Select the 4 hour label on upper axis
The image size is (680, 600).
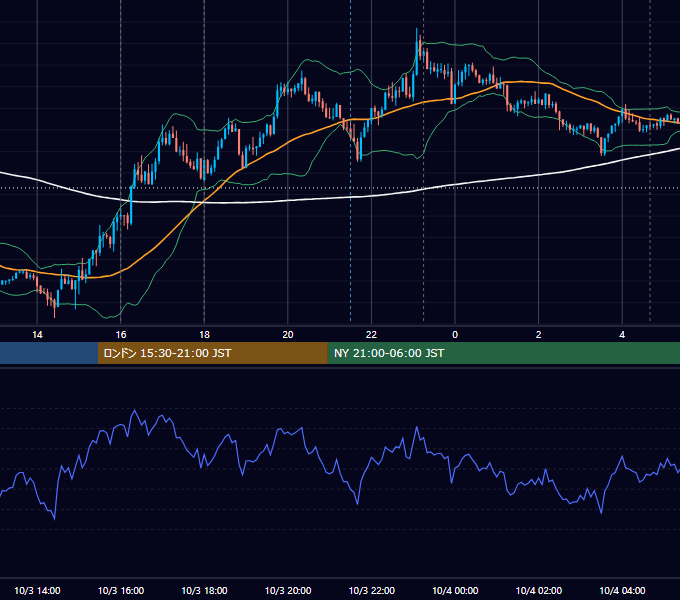(x=622, y=335)
